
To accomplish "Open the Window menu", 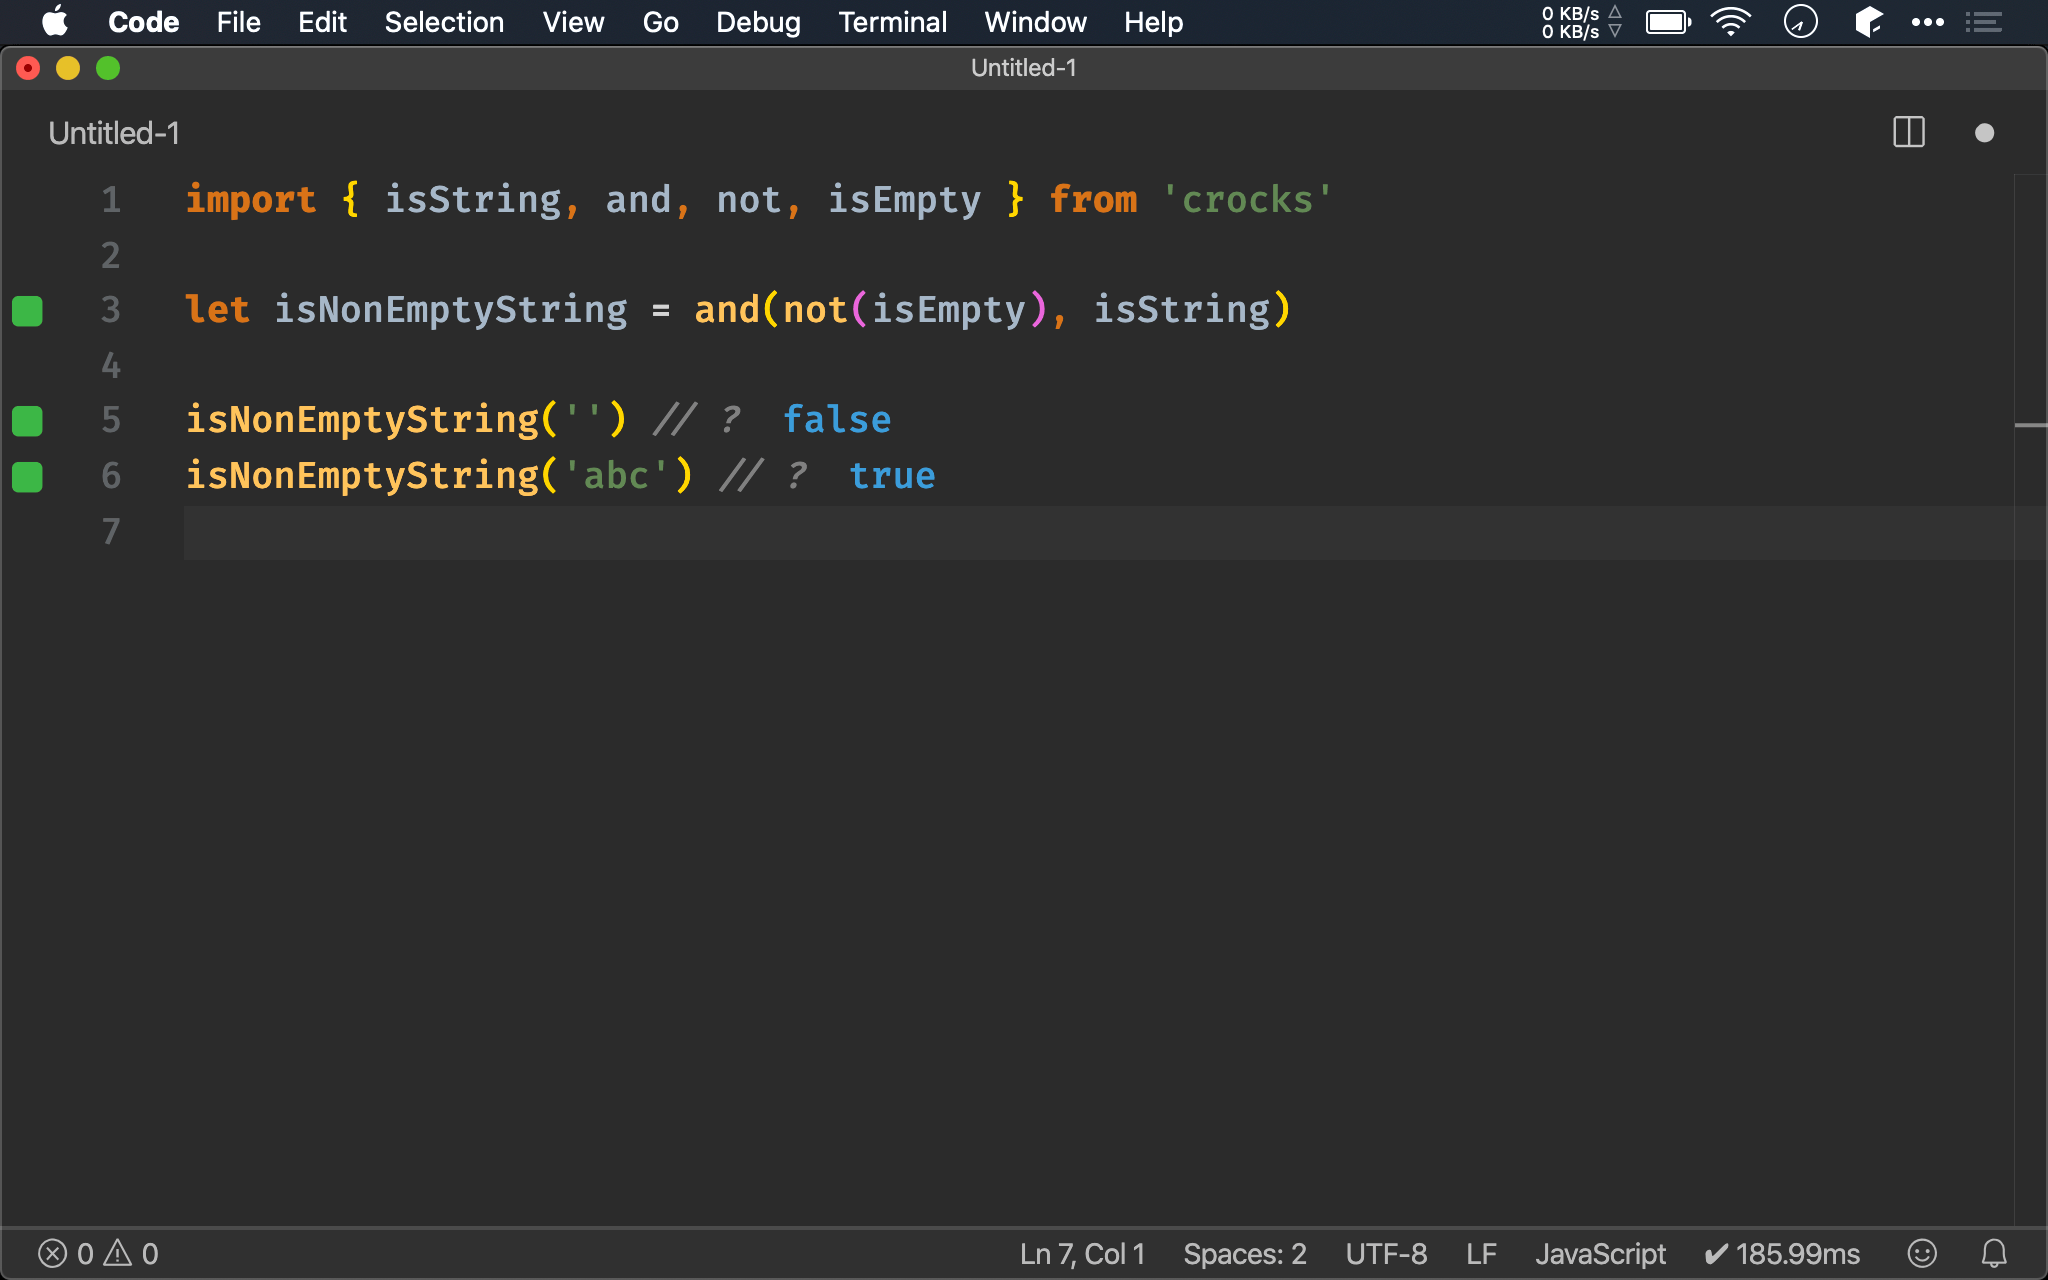I will click(x=1035, y=22).
